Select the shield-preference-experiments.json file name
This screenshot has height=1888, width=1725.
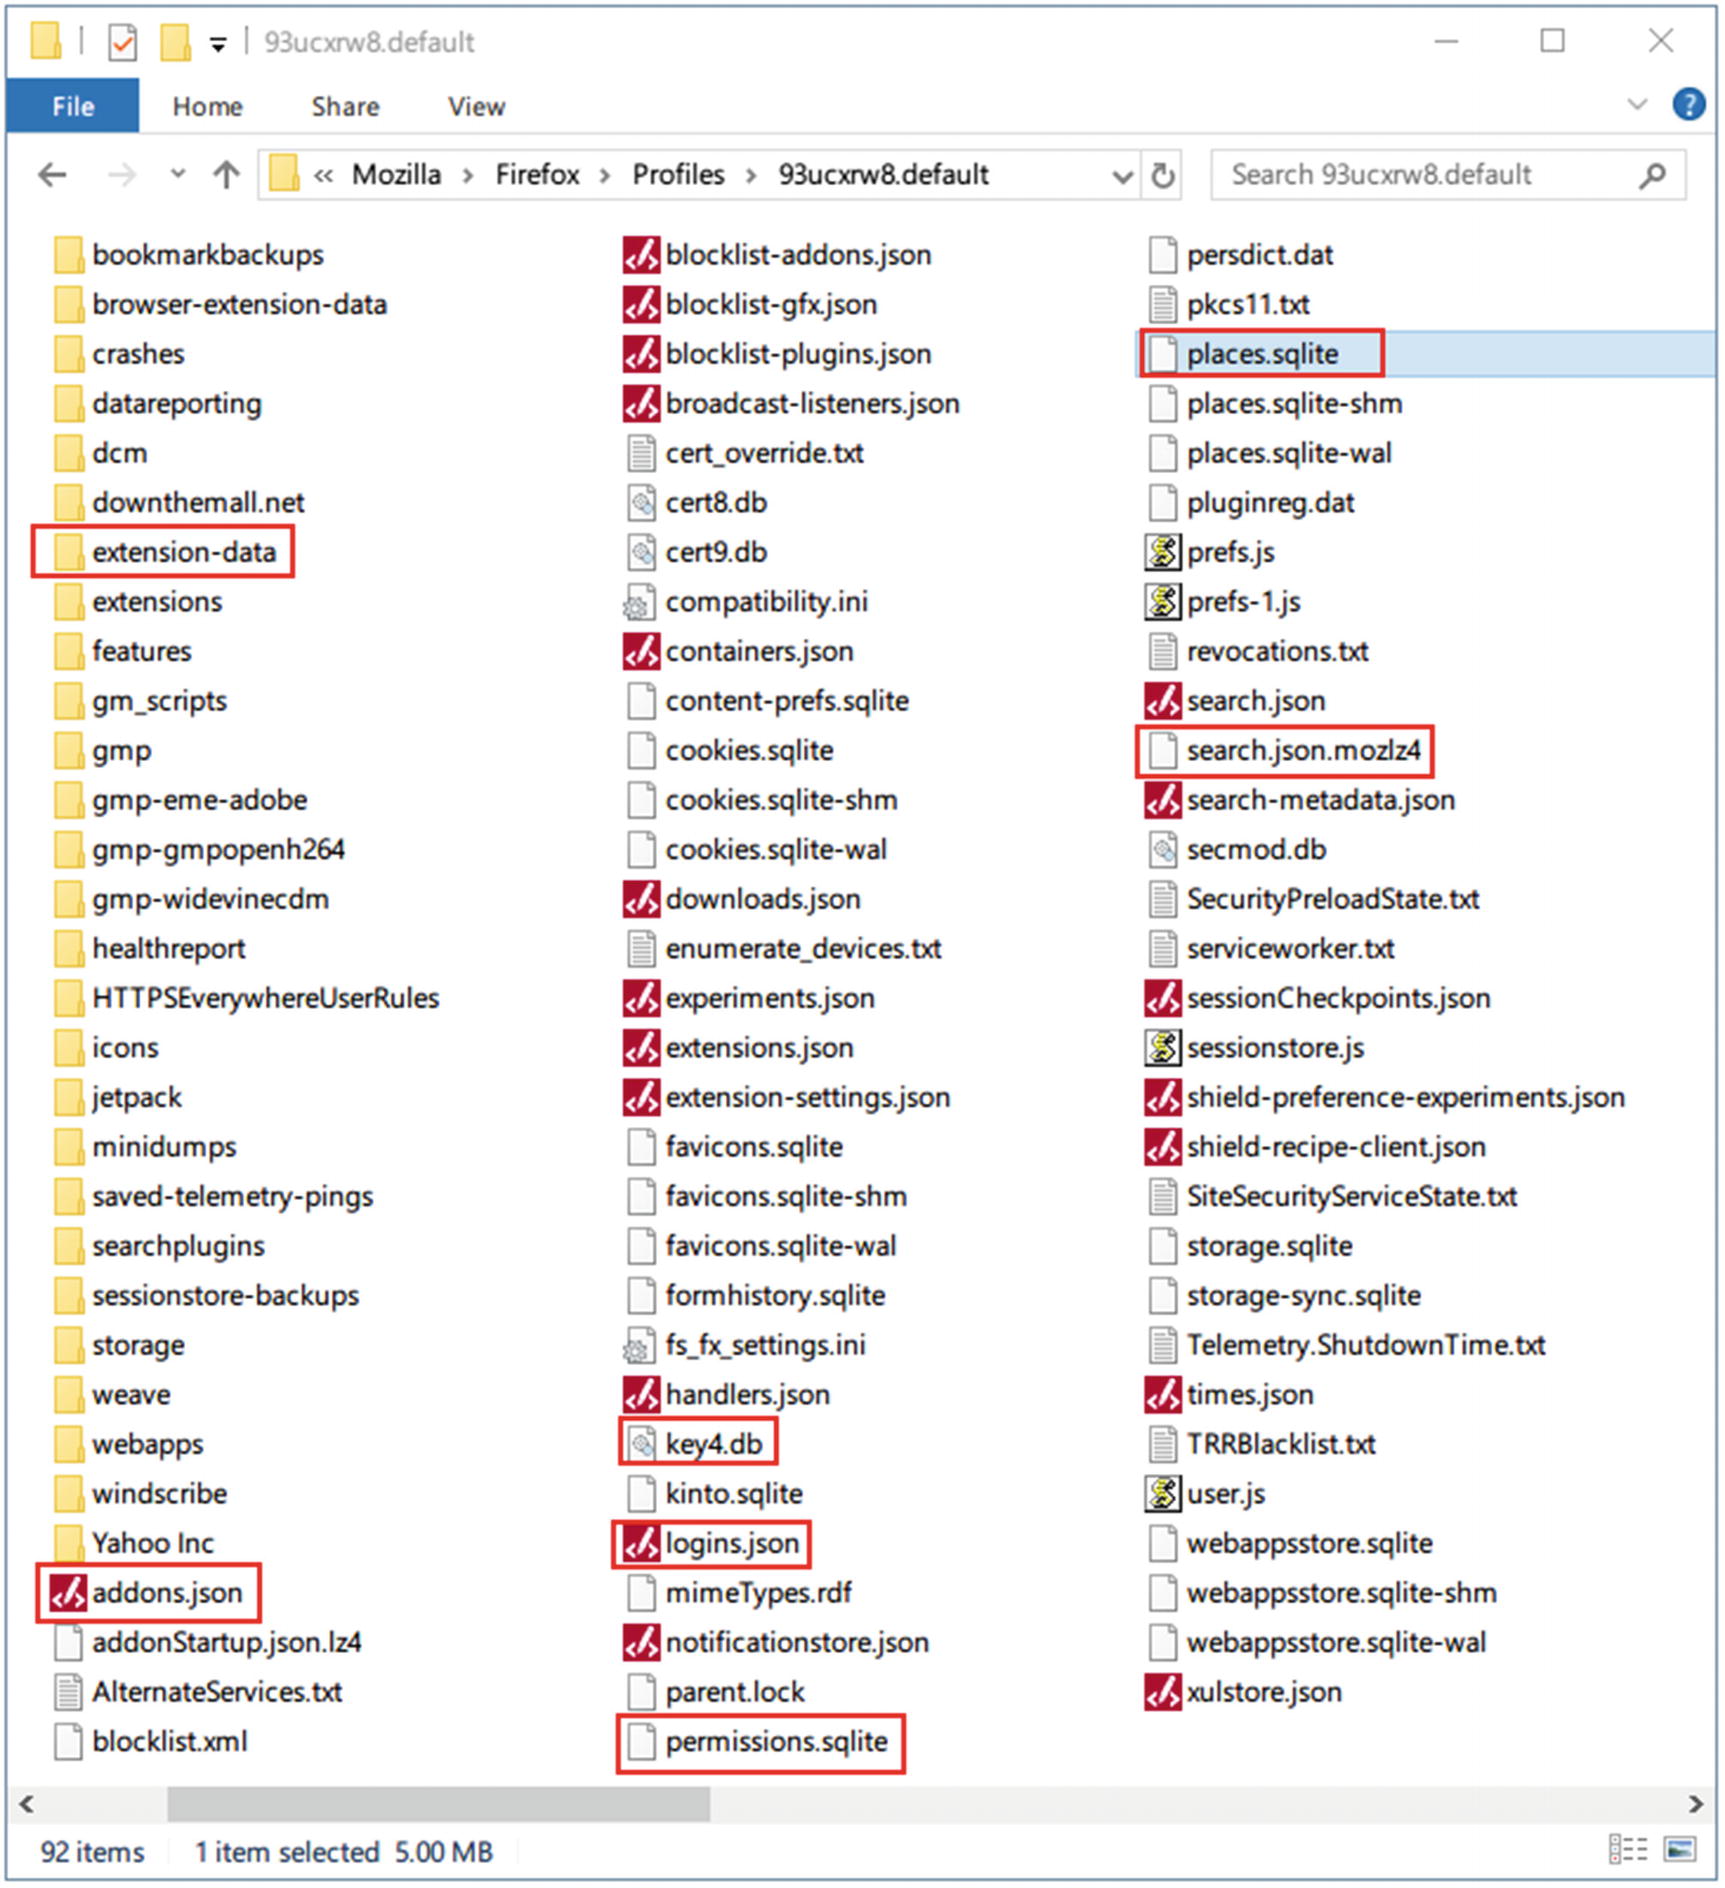pyautogui.click(x=1405, y=1097)
